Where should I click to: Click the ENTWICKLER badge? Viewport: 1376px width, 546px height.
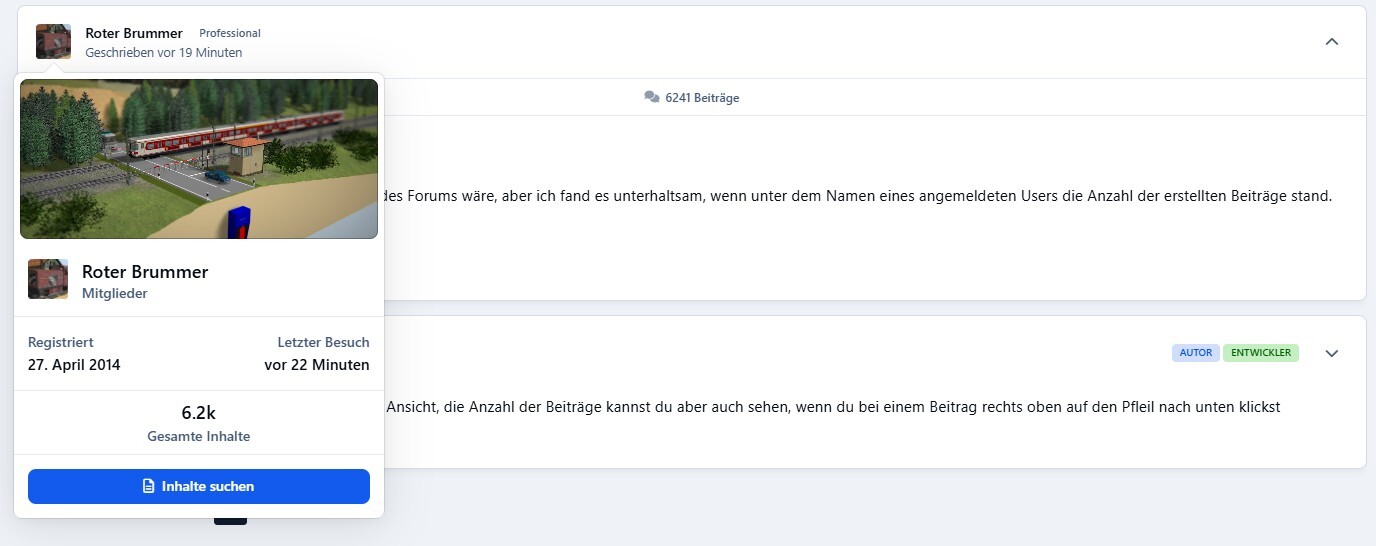[x=1261, y=353]
